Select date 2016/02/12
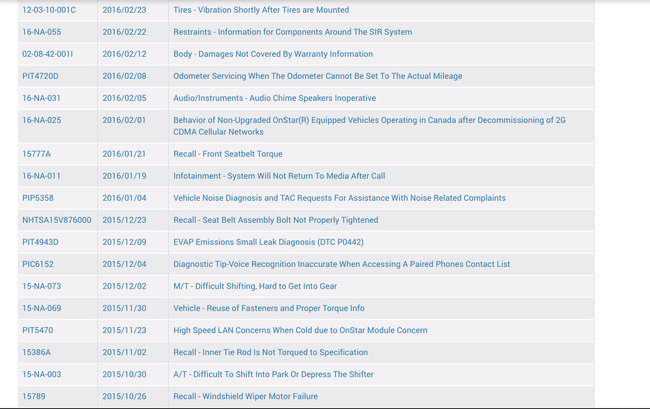 click(x=124, y=54)
